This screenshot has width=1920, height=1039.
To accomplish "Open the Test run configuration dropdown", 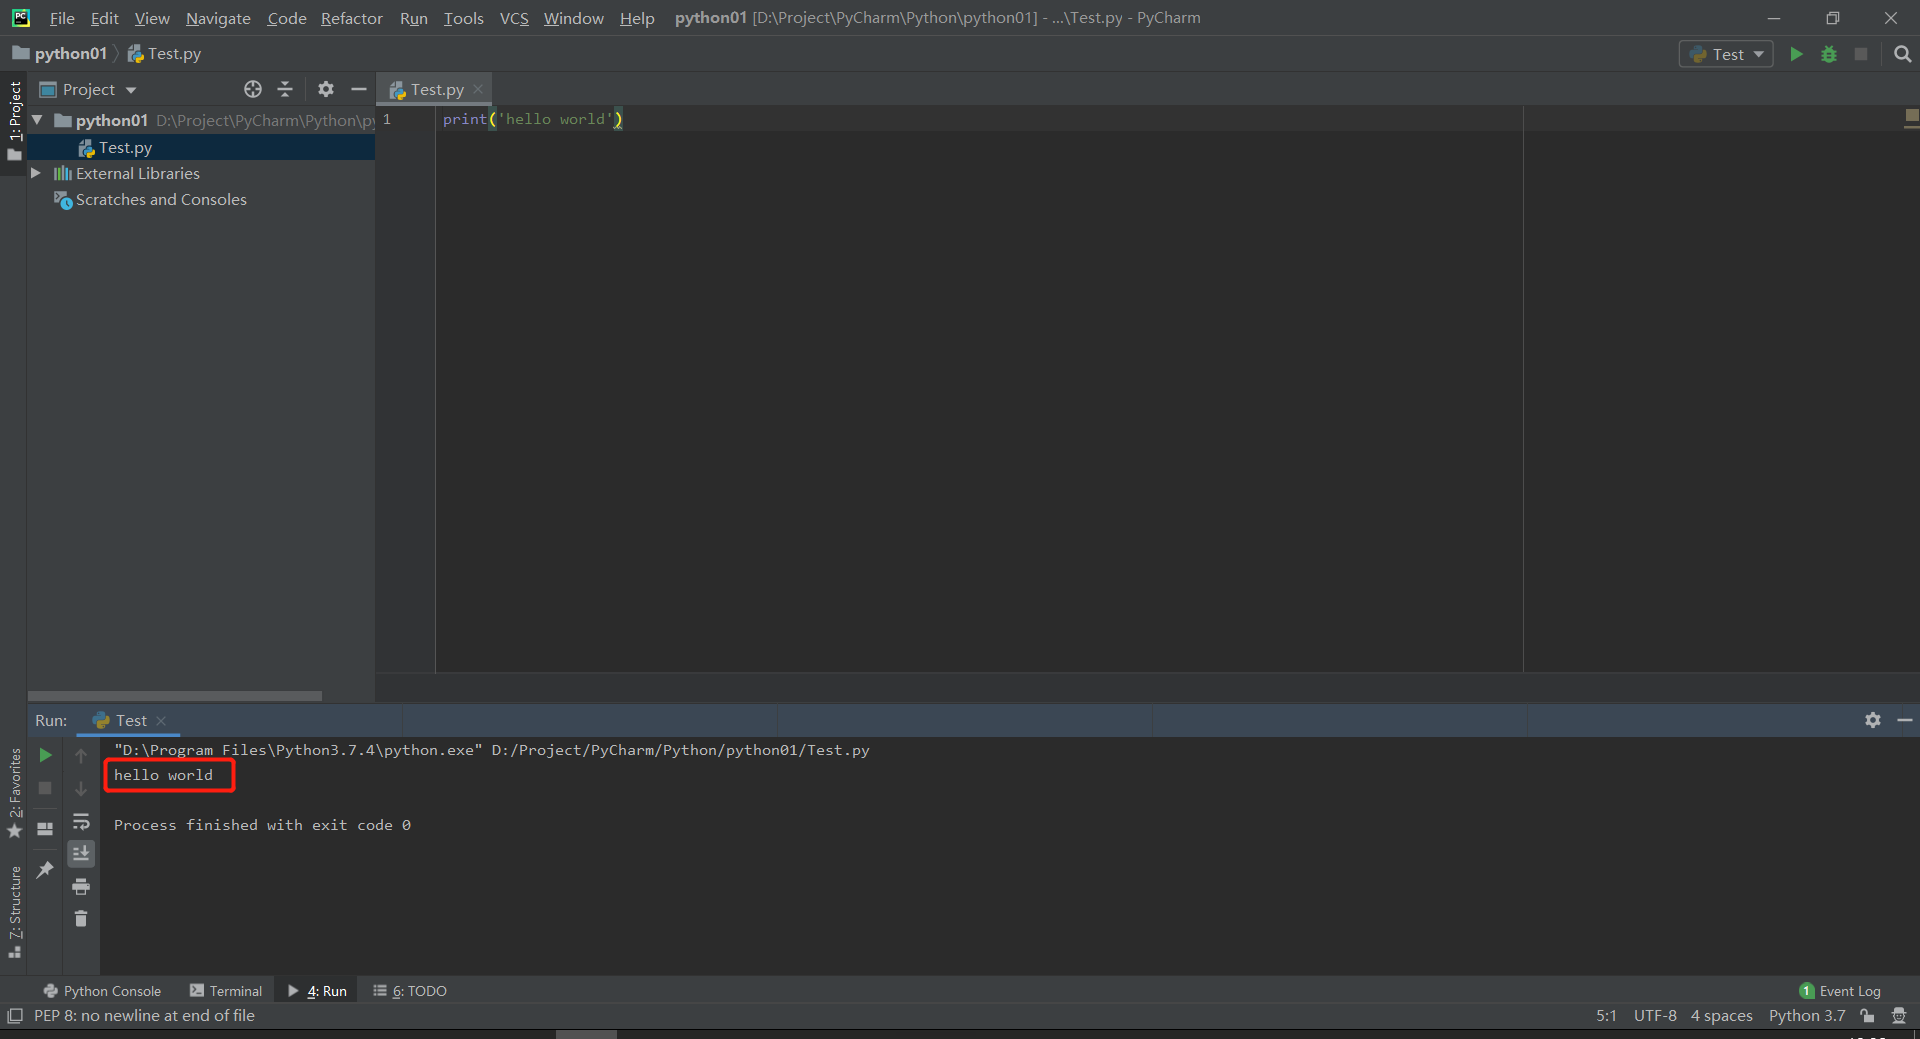I will point(1726,54).
